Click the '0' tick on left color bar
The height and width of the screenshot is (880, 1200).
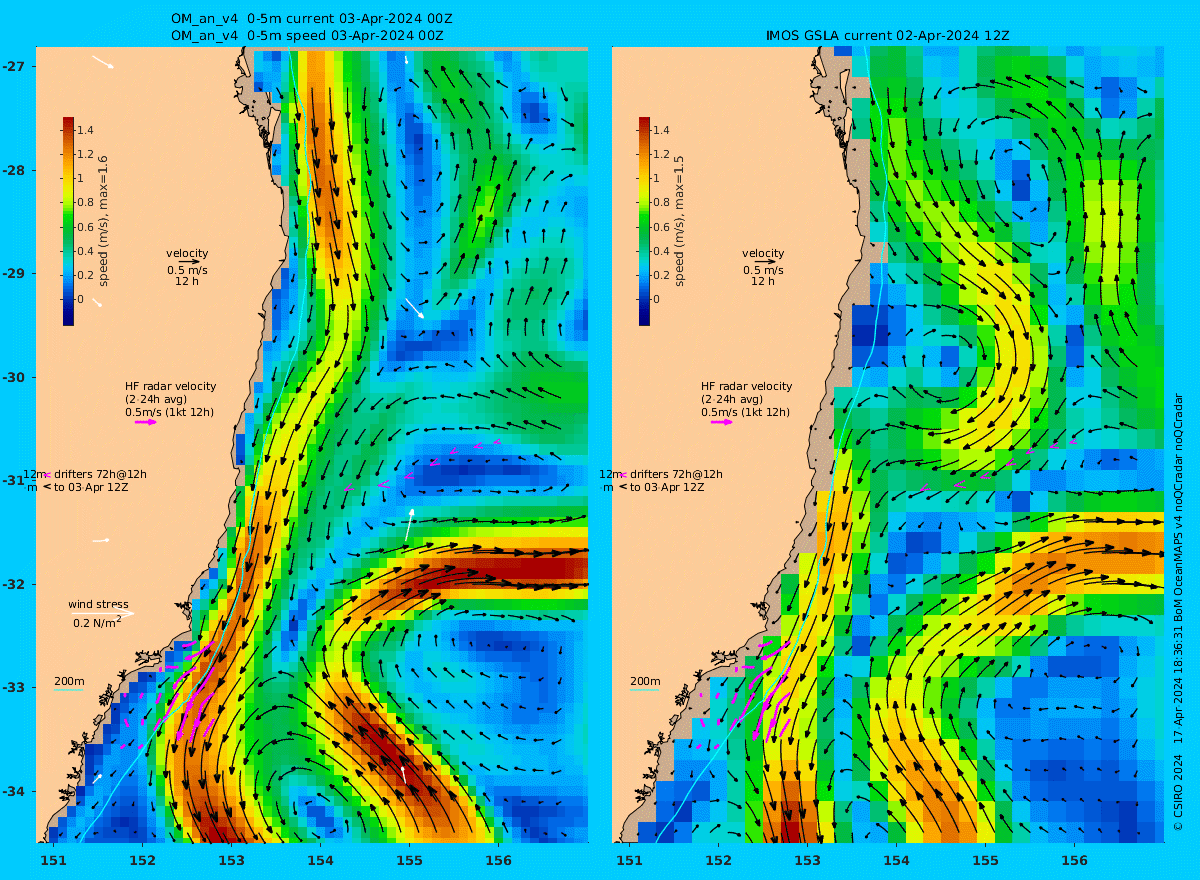tap(82, 299)
